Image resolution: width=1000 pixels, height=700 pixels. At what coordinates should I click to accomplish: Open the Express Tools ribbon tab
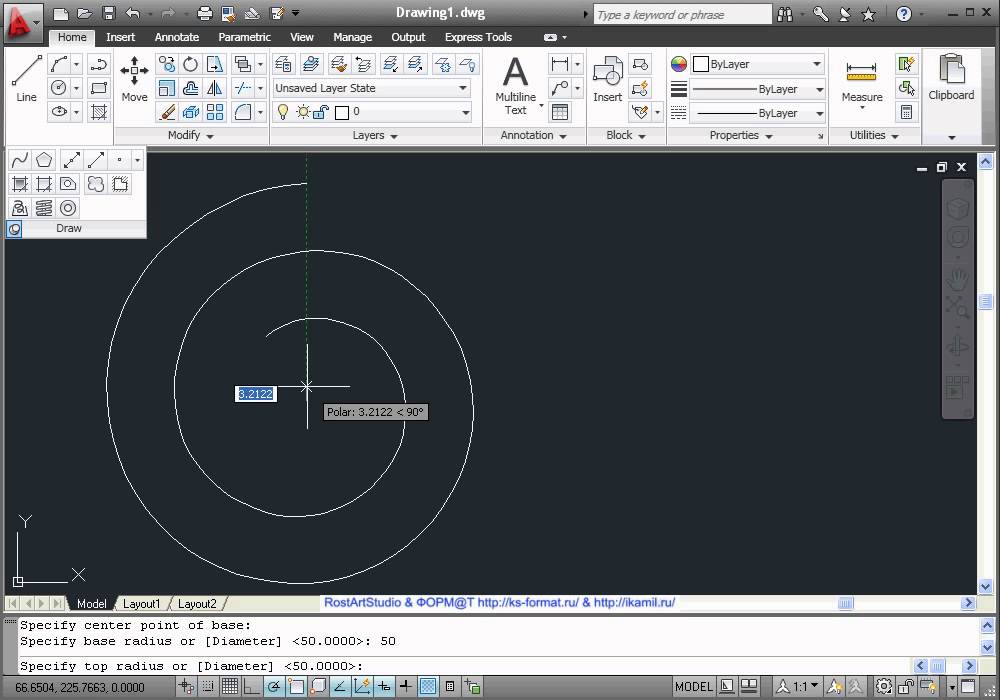(x=478, y=37)
